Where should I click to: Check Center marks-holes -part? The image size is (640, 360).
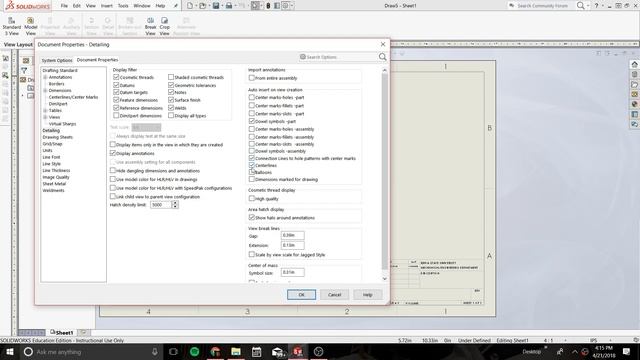[x=252, y=97]
